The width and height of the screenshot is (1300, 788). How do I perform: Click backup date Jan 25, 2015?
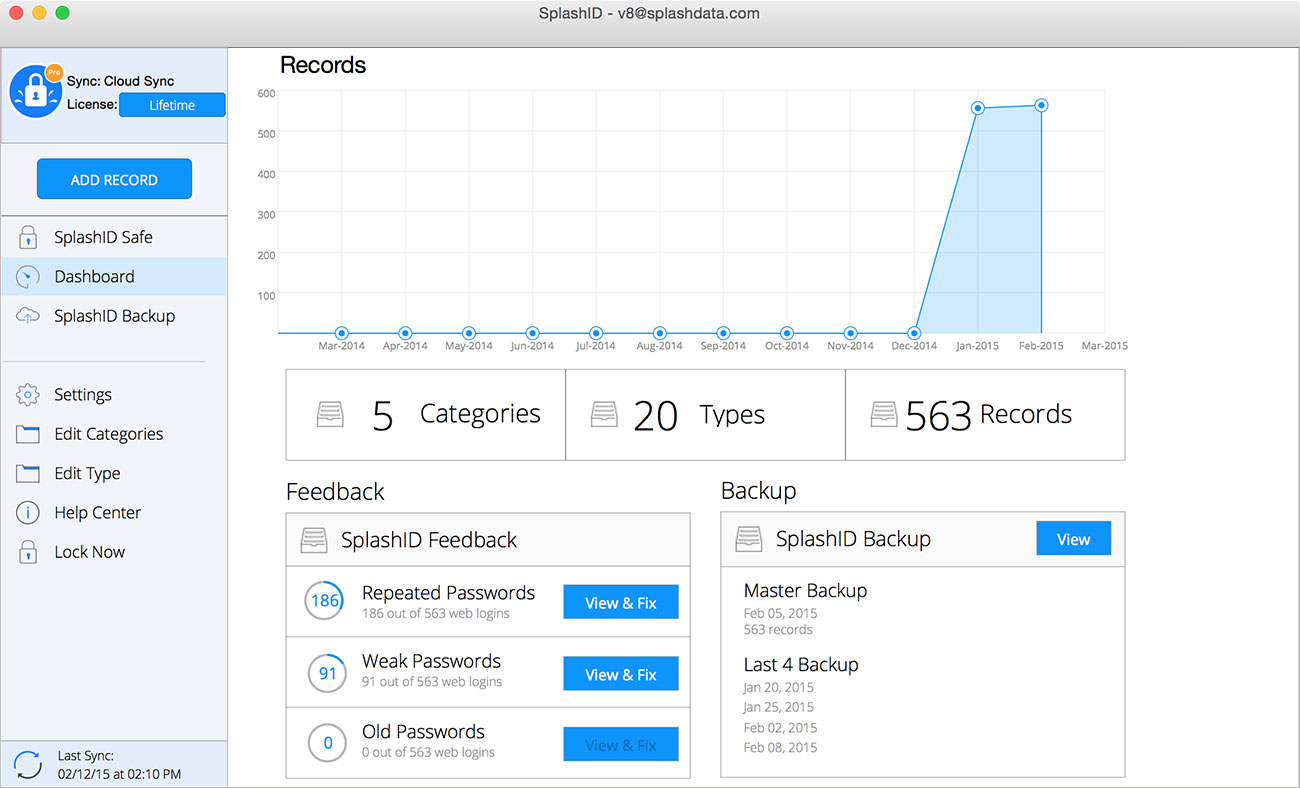pos(779,708)
